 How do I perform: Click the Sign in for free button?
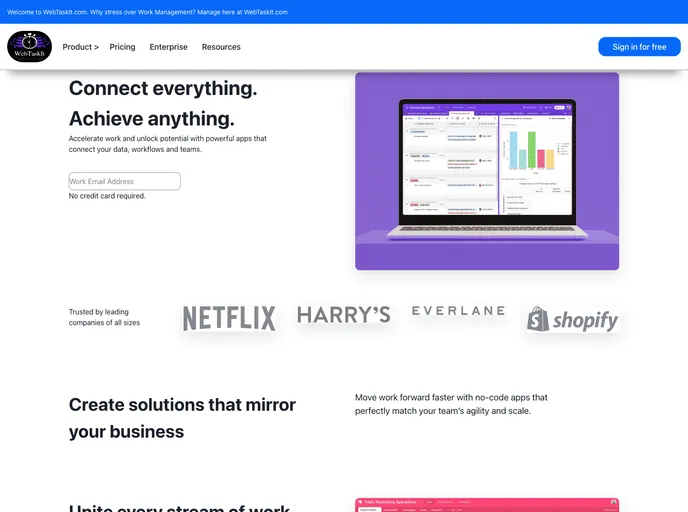[639, 47]
